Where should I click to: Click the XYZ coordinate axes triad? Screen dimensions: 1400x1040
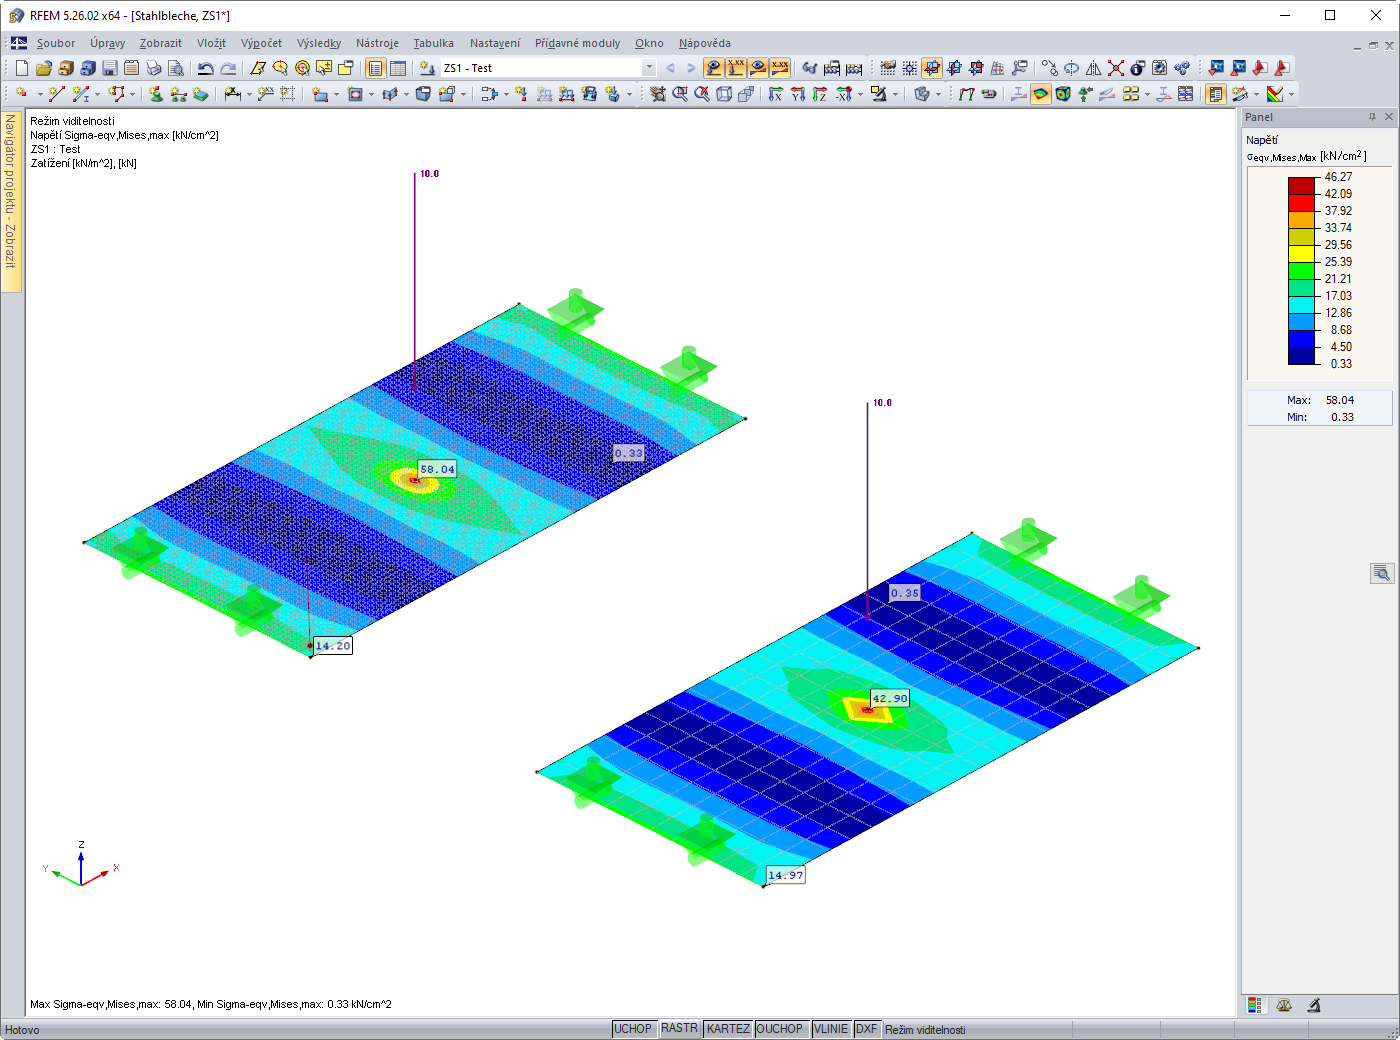click(81, 866)
